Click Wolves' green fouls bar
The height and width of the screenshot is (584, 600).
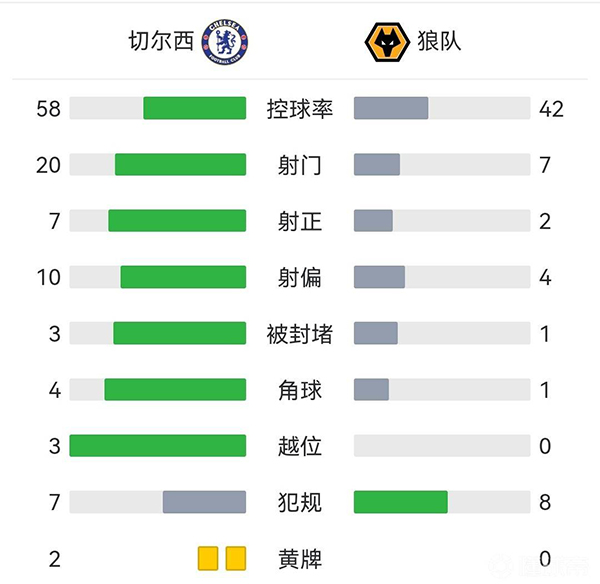tap(401, 502)
